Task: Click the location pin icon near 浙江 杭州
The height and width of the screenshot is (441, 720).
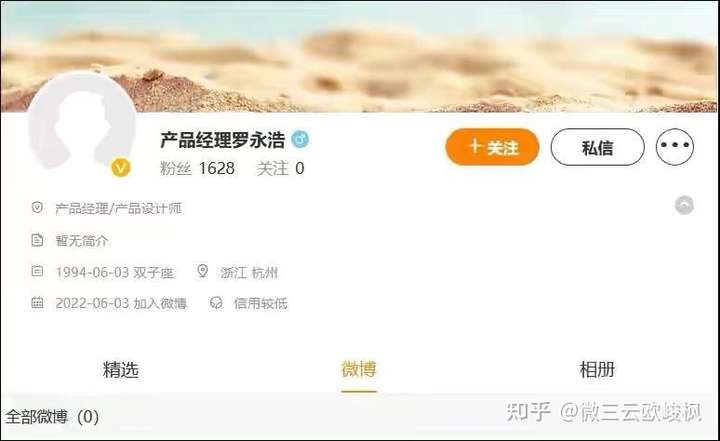Action: coord(202,271)
